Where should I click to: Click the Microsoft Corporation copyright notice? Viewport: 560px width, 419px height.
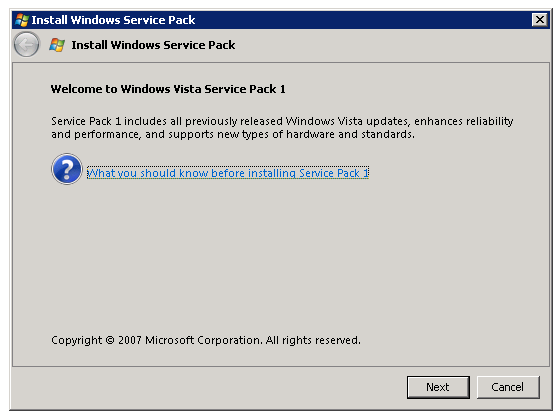tap(206, 340)
